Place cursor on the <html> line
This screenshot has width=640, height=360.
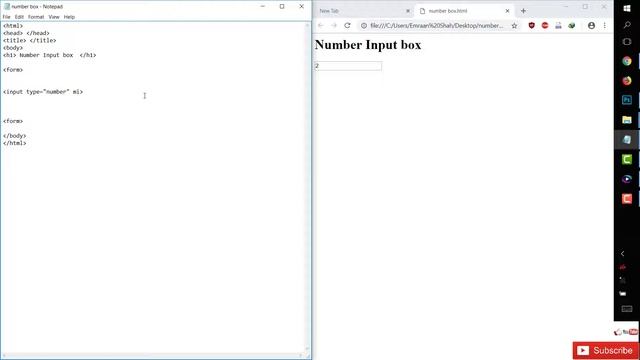pyautogui.click(x=13, y=26)
